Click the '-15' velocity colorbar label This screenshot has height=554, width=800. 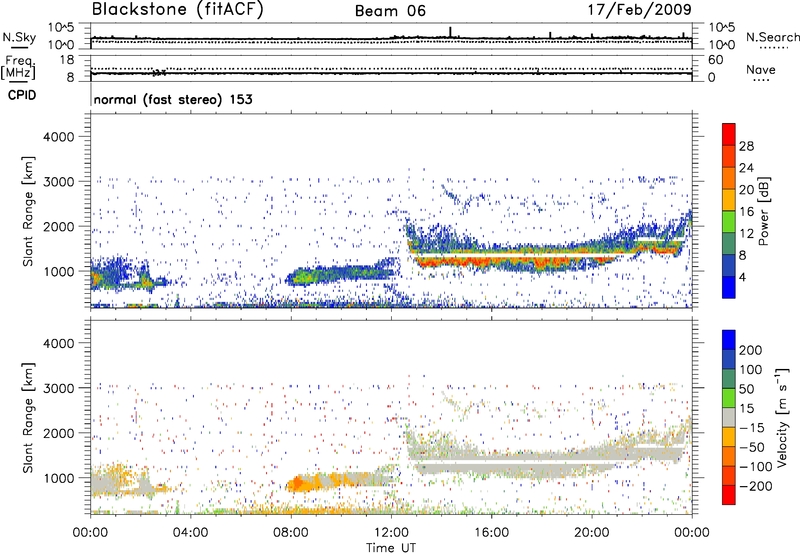point(752,428)
